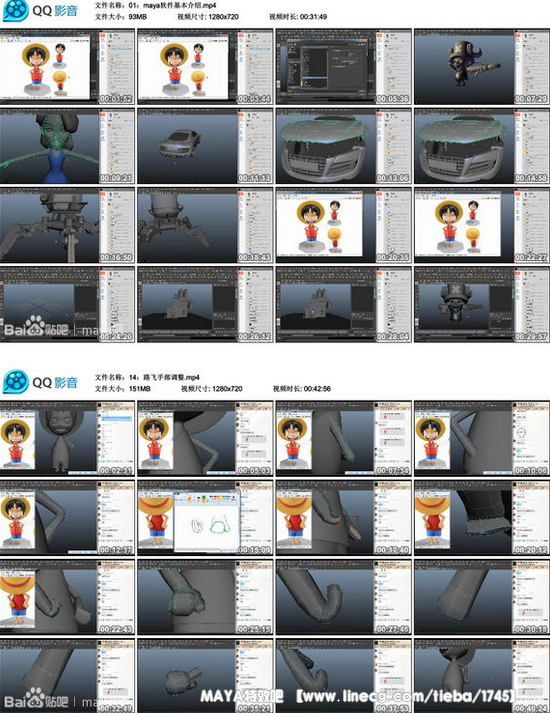Select the hand mesh thumbnail at 00:35:21
This screenshot has height=713, width=550.
(x=205, y=675)
